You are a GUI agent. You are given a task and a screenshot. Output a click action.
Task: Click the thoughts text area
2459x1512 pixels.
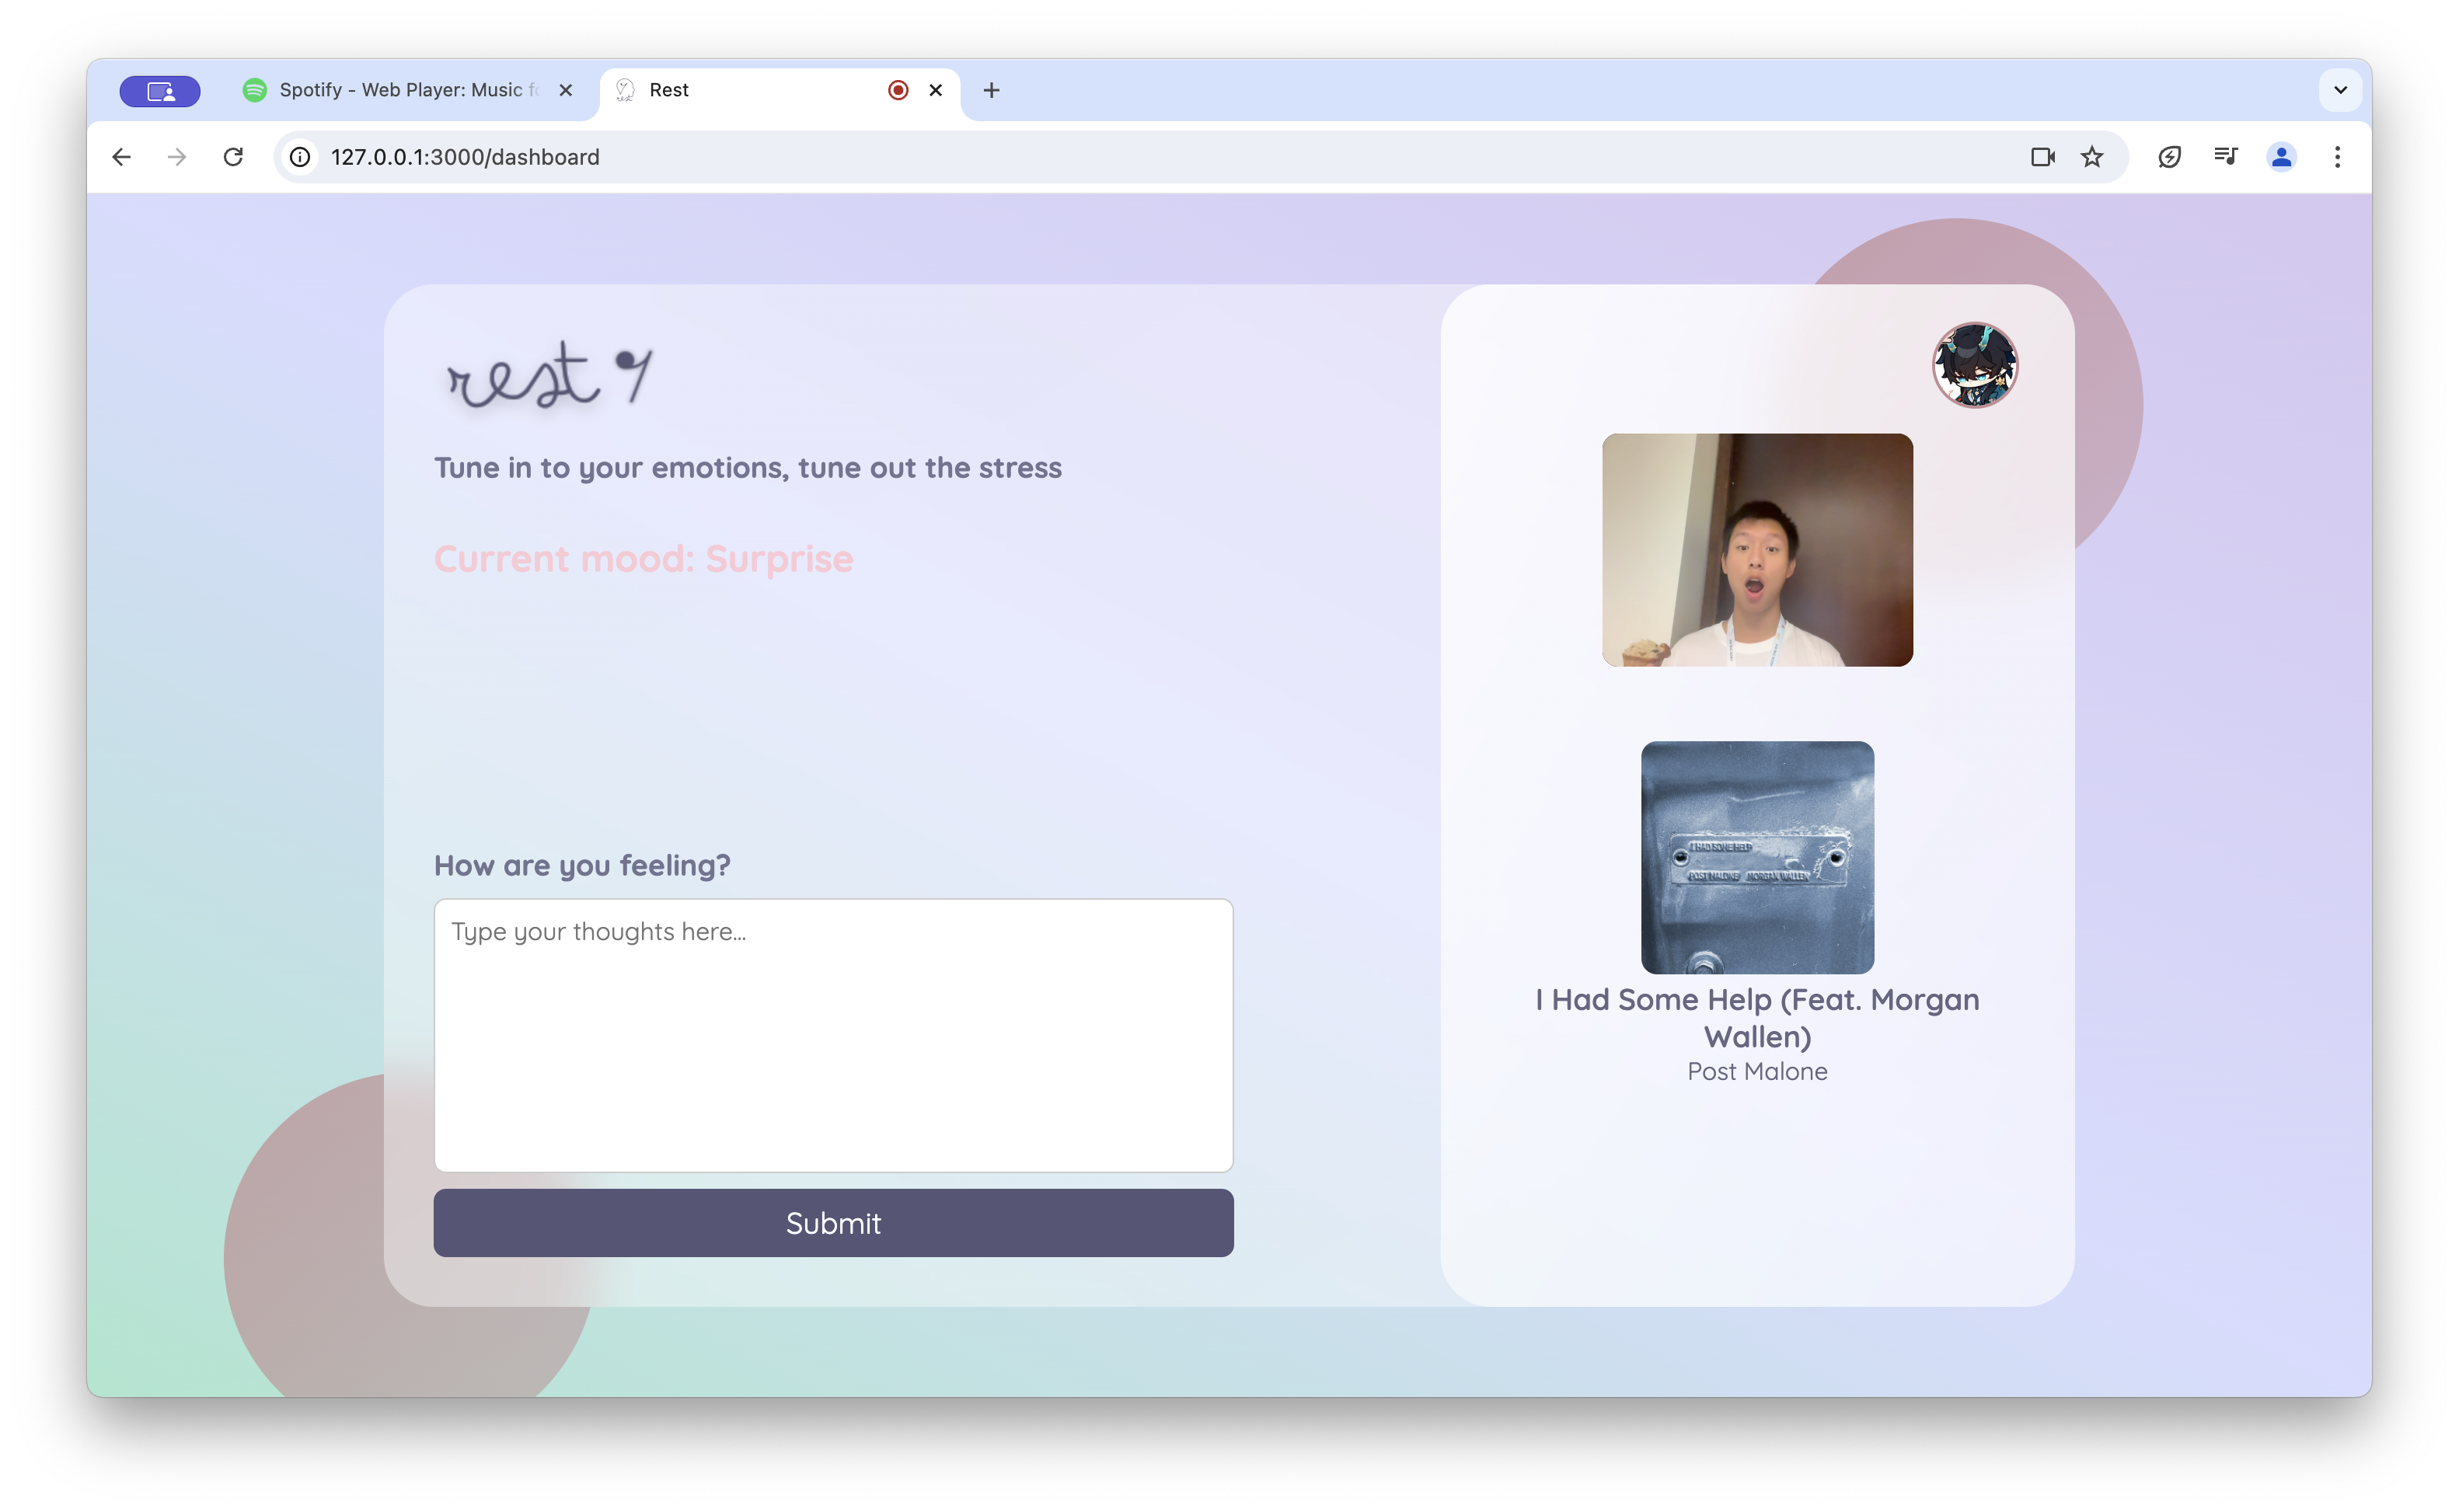[833, 1035]
